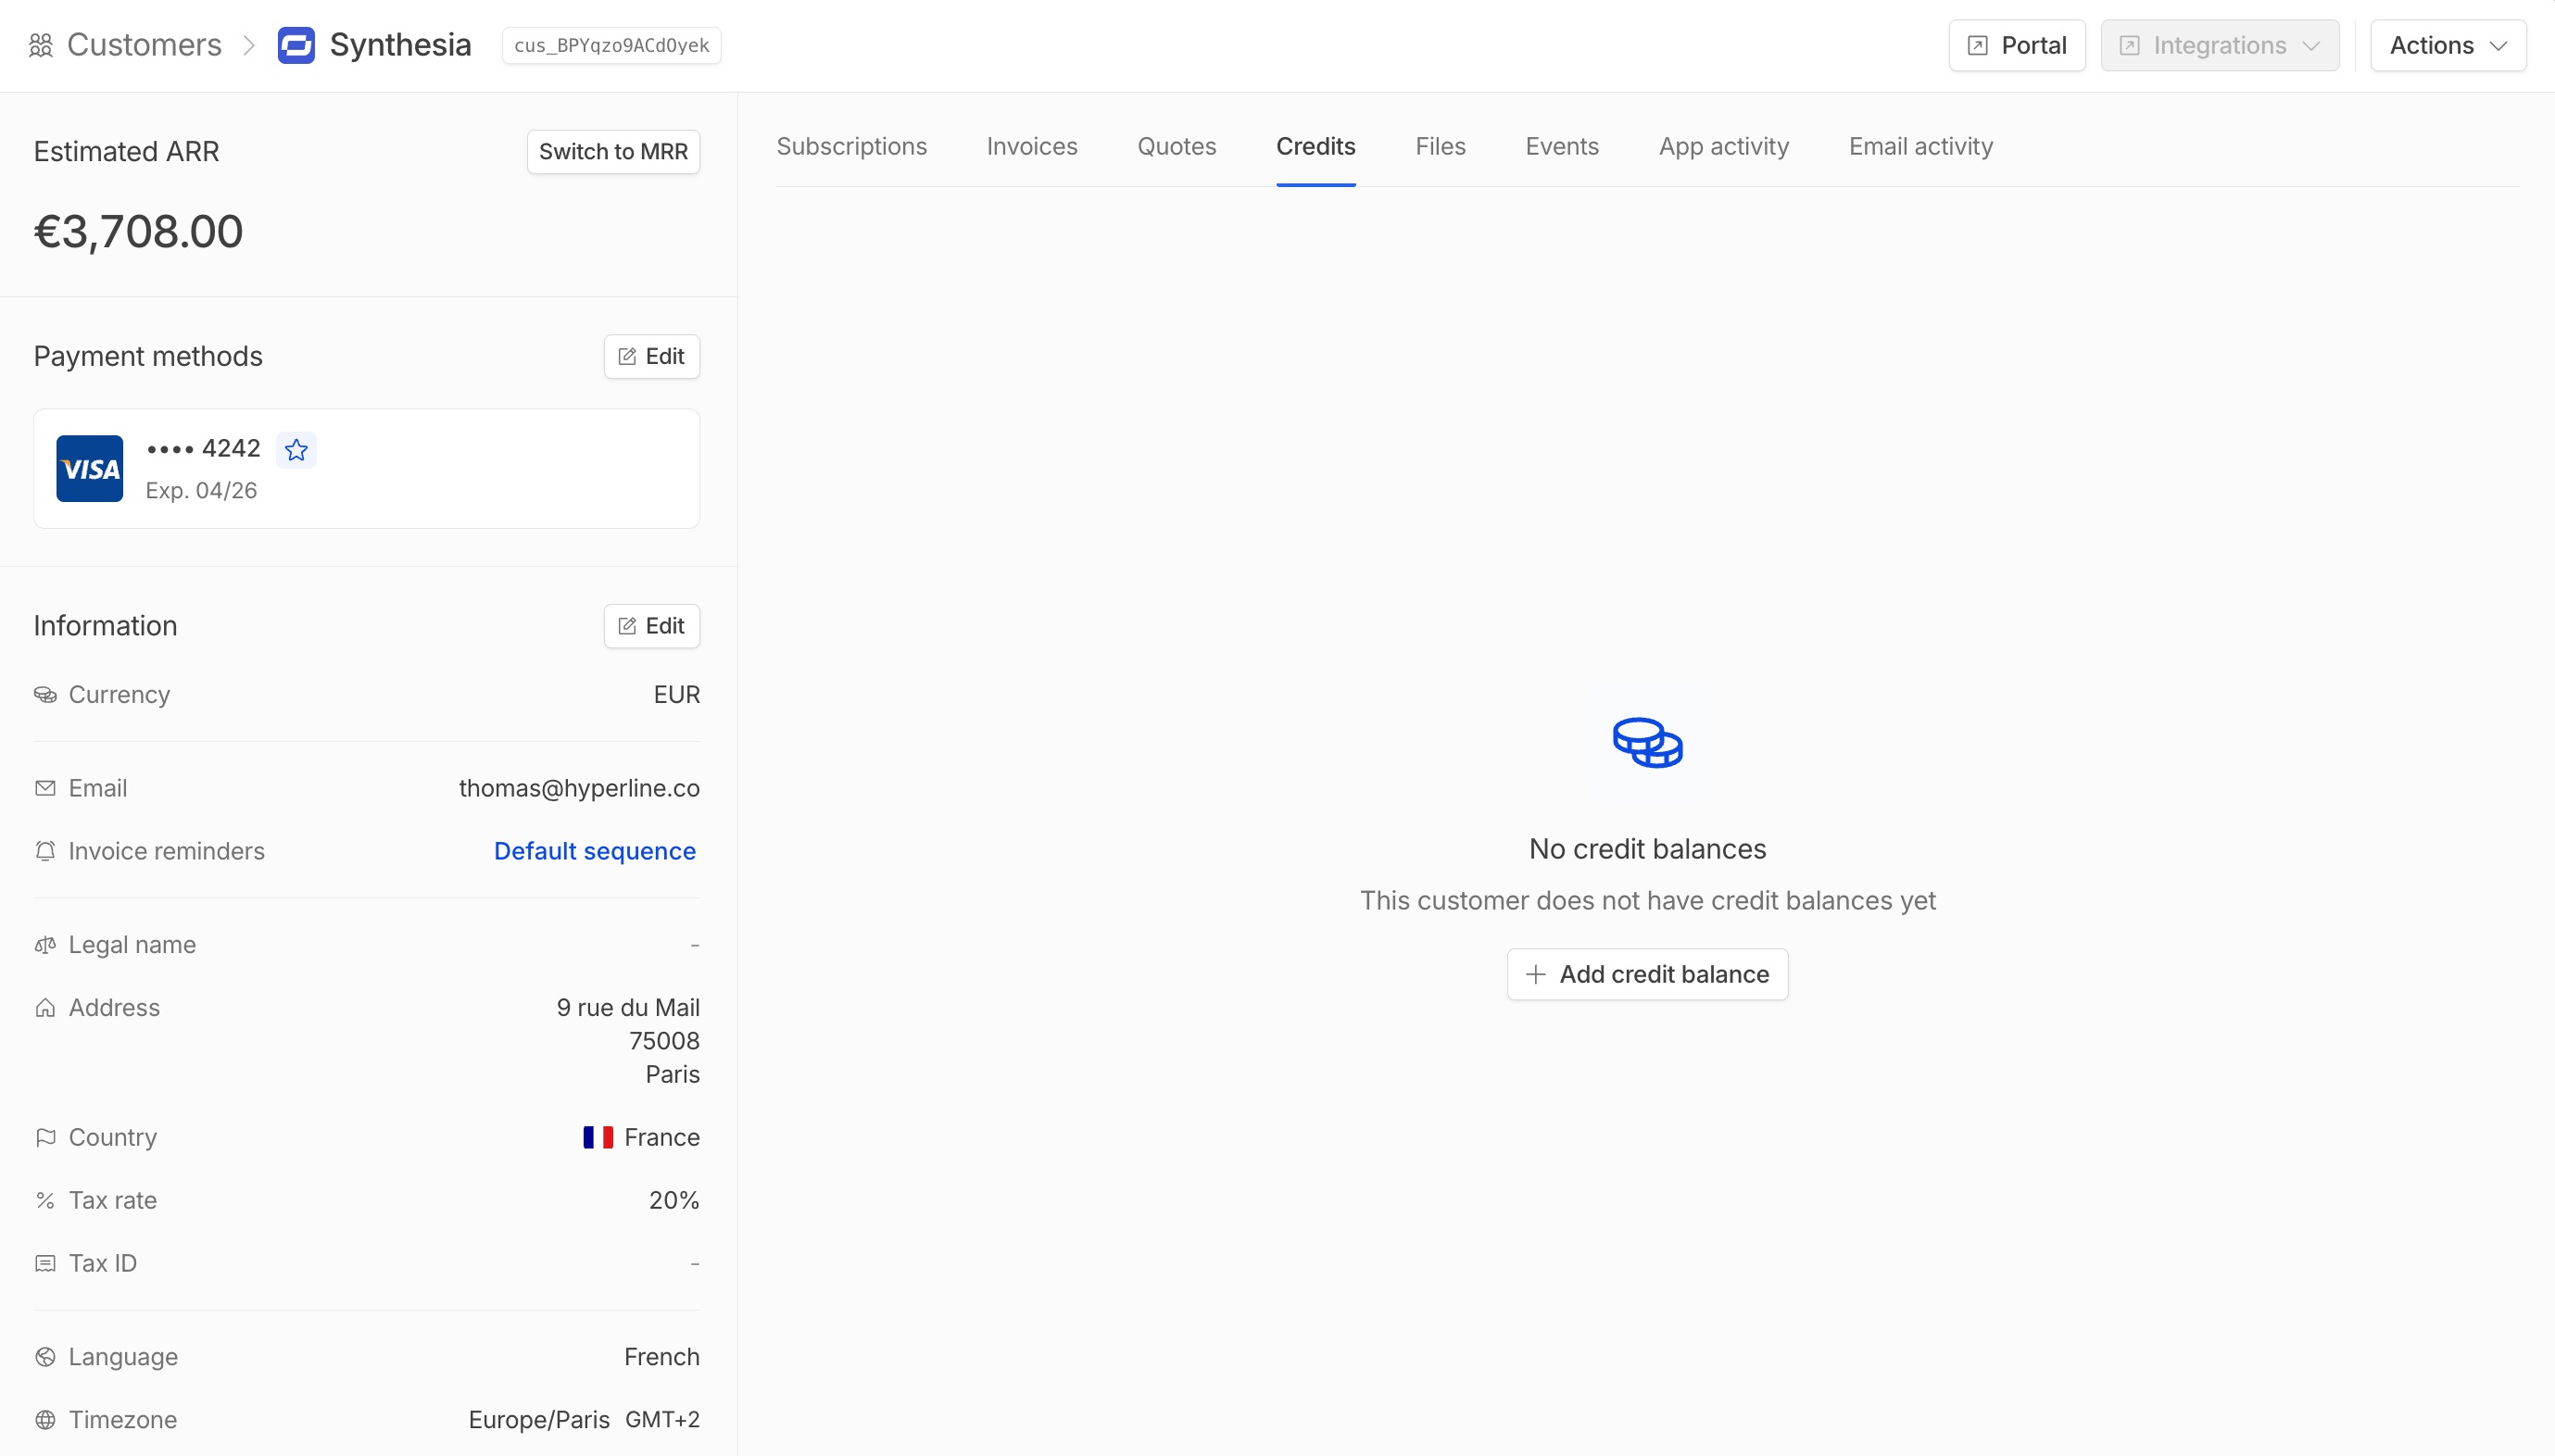Click the Synthesia company logo icon
The height and width of the screenshot is (1456, 2555).
[296, 45]
